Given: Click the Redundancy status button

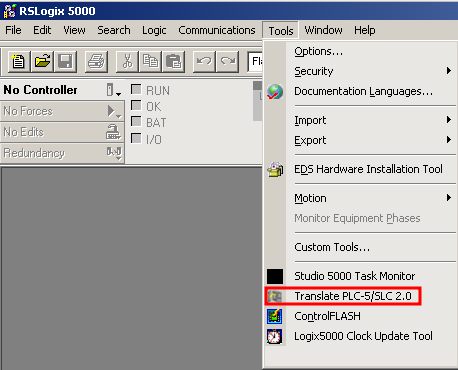Looking at the screenshot, I should [62, 153].
